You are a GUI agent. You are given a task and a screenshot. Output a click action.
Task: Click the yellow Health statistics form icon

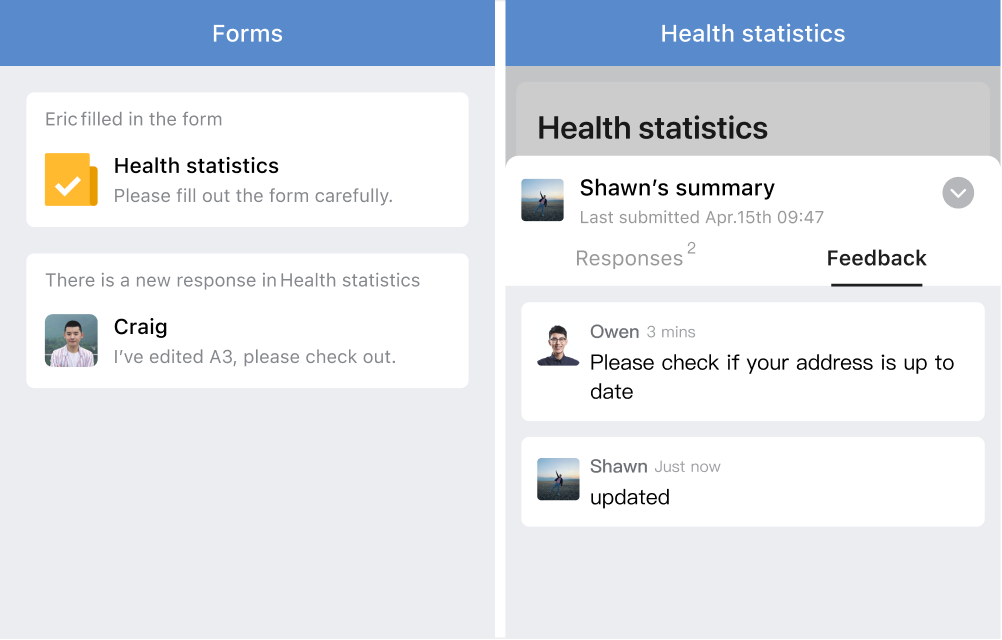(x=71, y=179)
